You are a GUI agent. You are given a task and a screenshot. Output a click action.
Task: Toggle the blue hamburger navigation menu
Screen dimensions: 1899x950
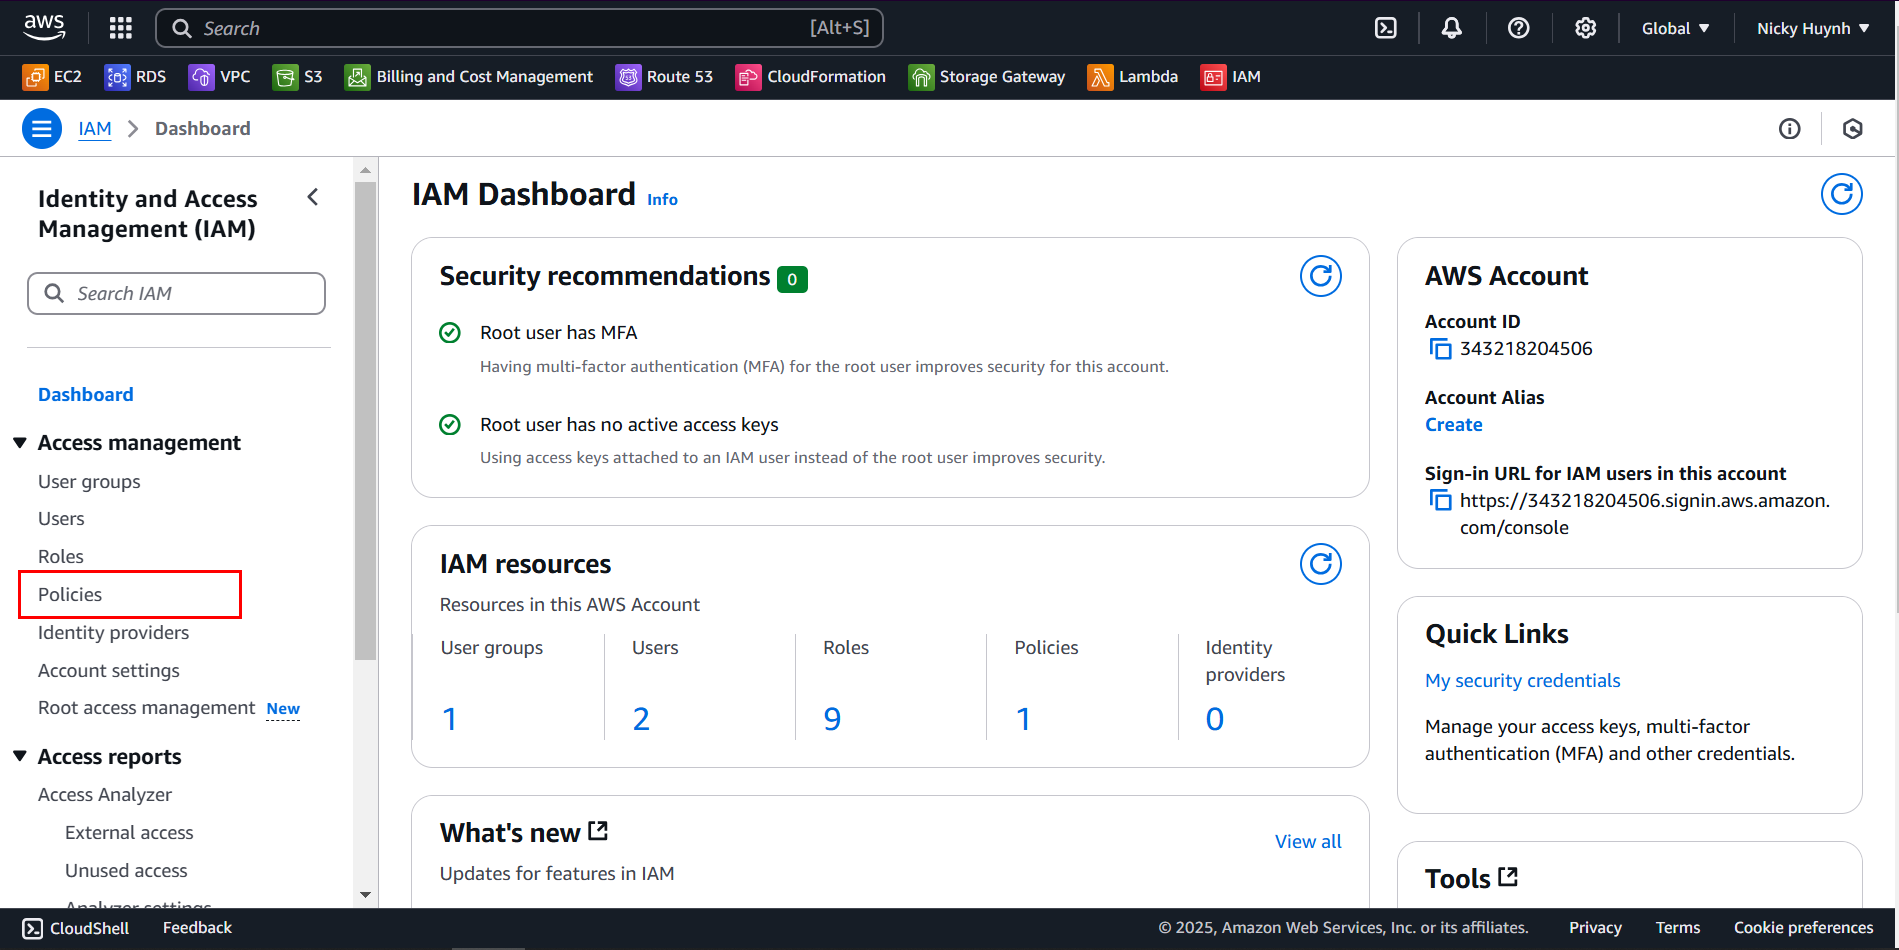[42, 129]
